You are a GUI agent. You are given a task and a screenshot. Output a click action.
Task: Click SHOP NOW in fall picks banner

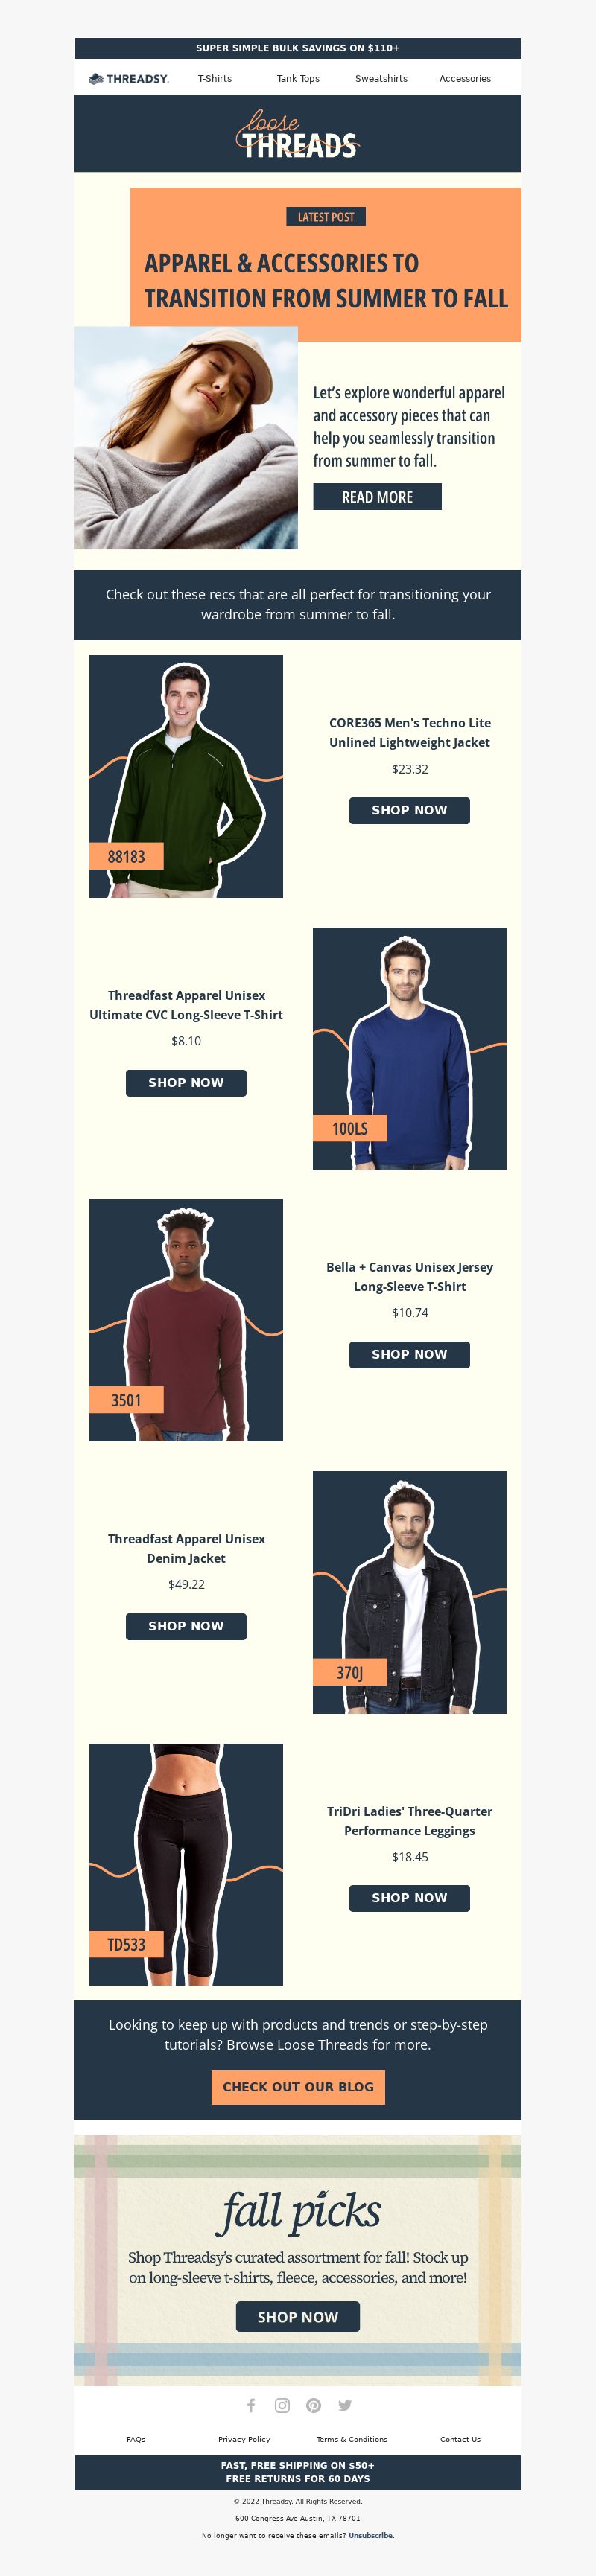[298, 2317]
